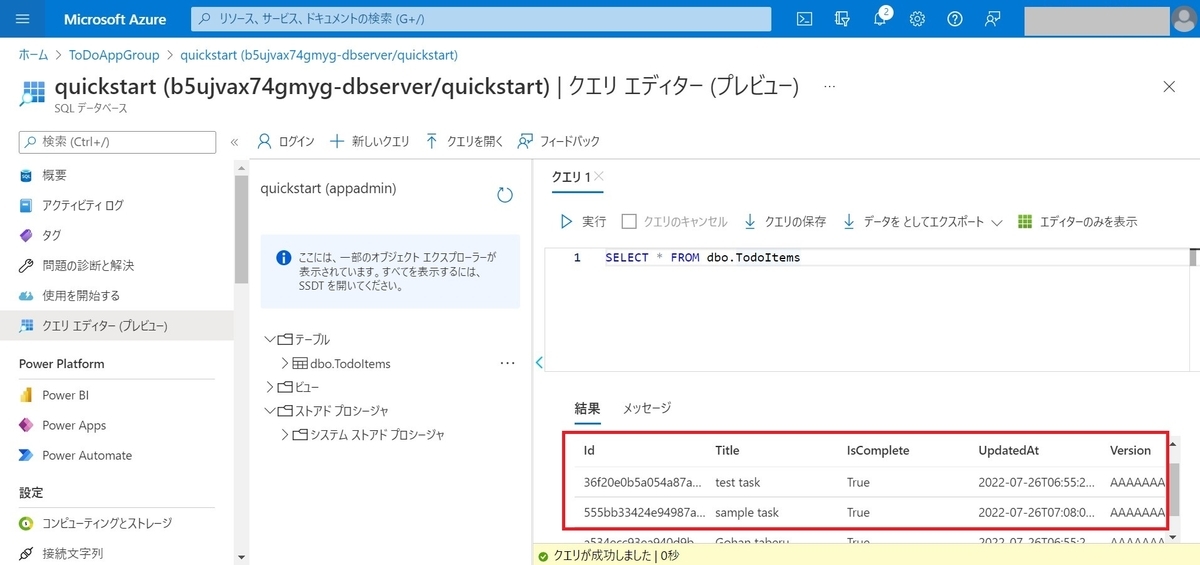The height and width of the screenshot is (565, 1200).
Task: Launch Cloud Shell from the top bar
Action: 805,19
